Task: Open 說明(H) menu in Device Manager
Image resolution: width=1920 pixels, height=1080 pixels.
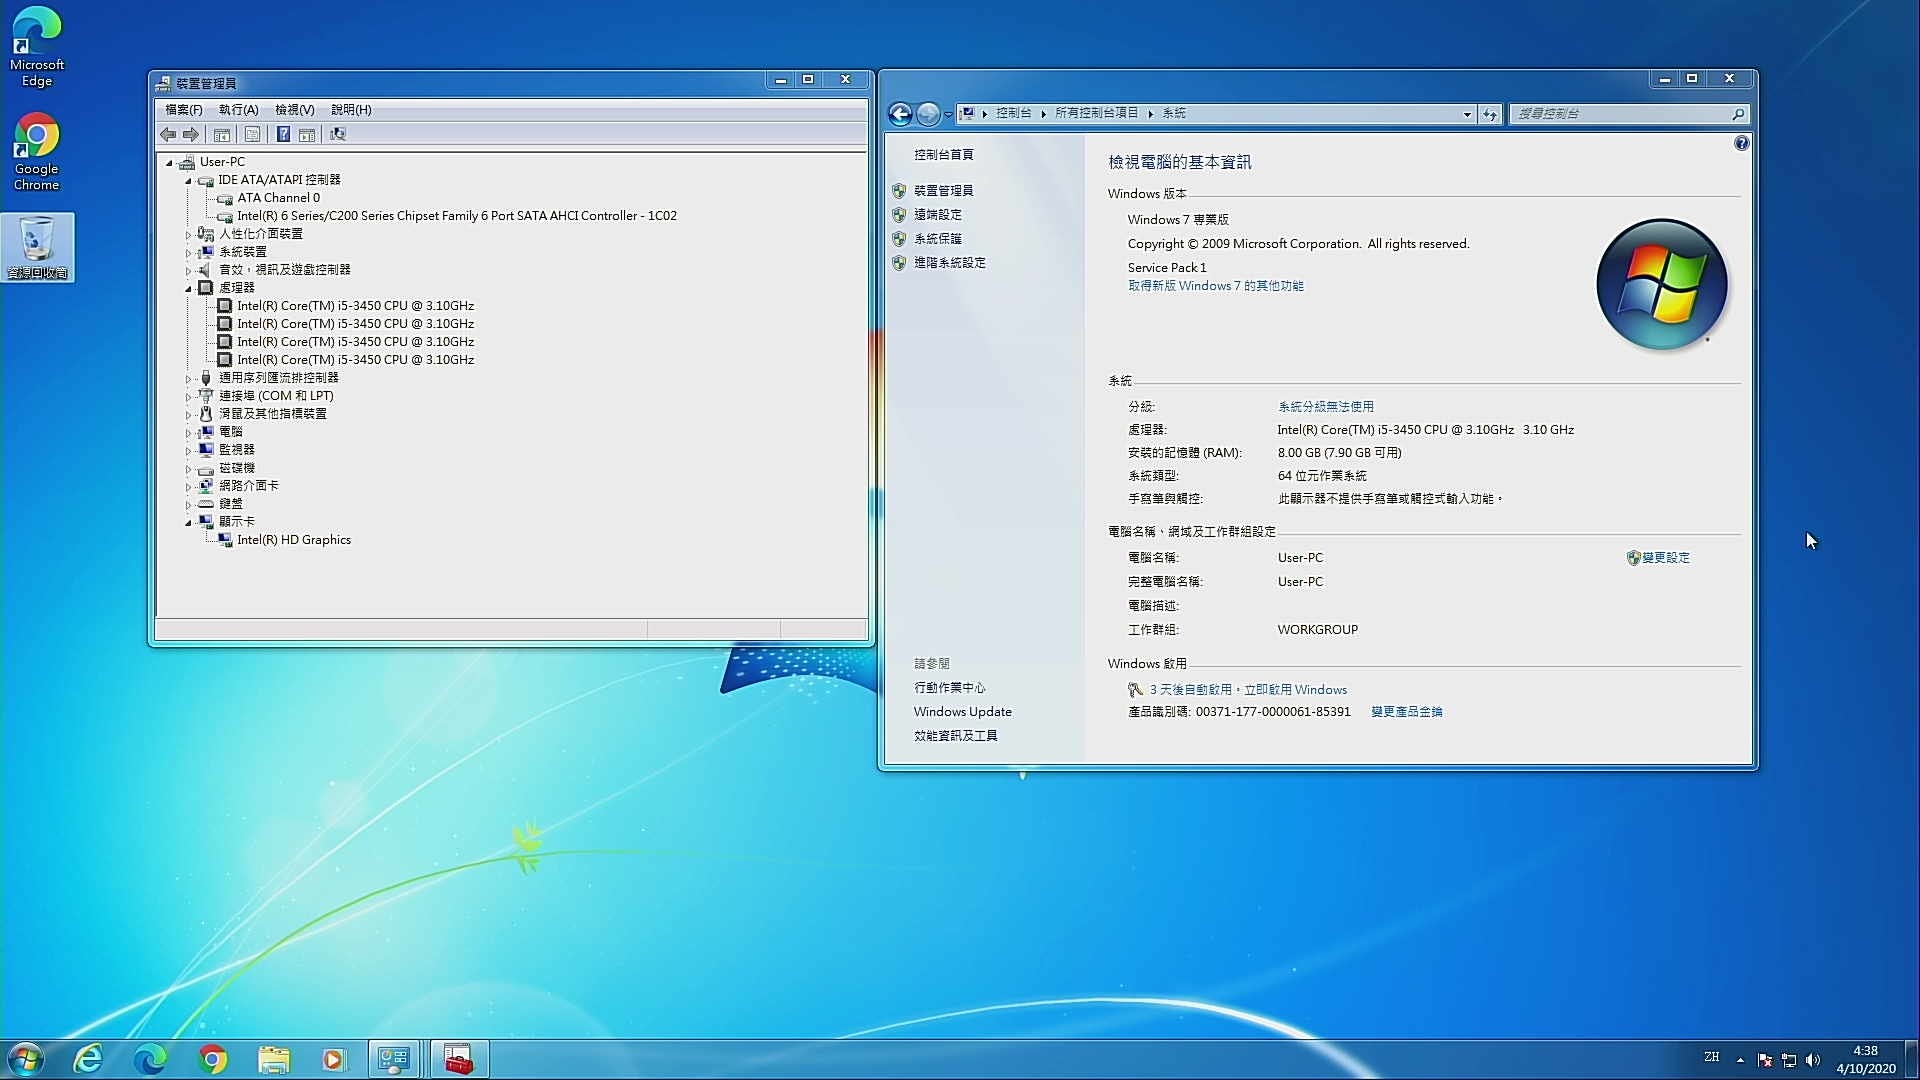Action: tap(351, 110)
